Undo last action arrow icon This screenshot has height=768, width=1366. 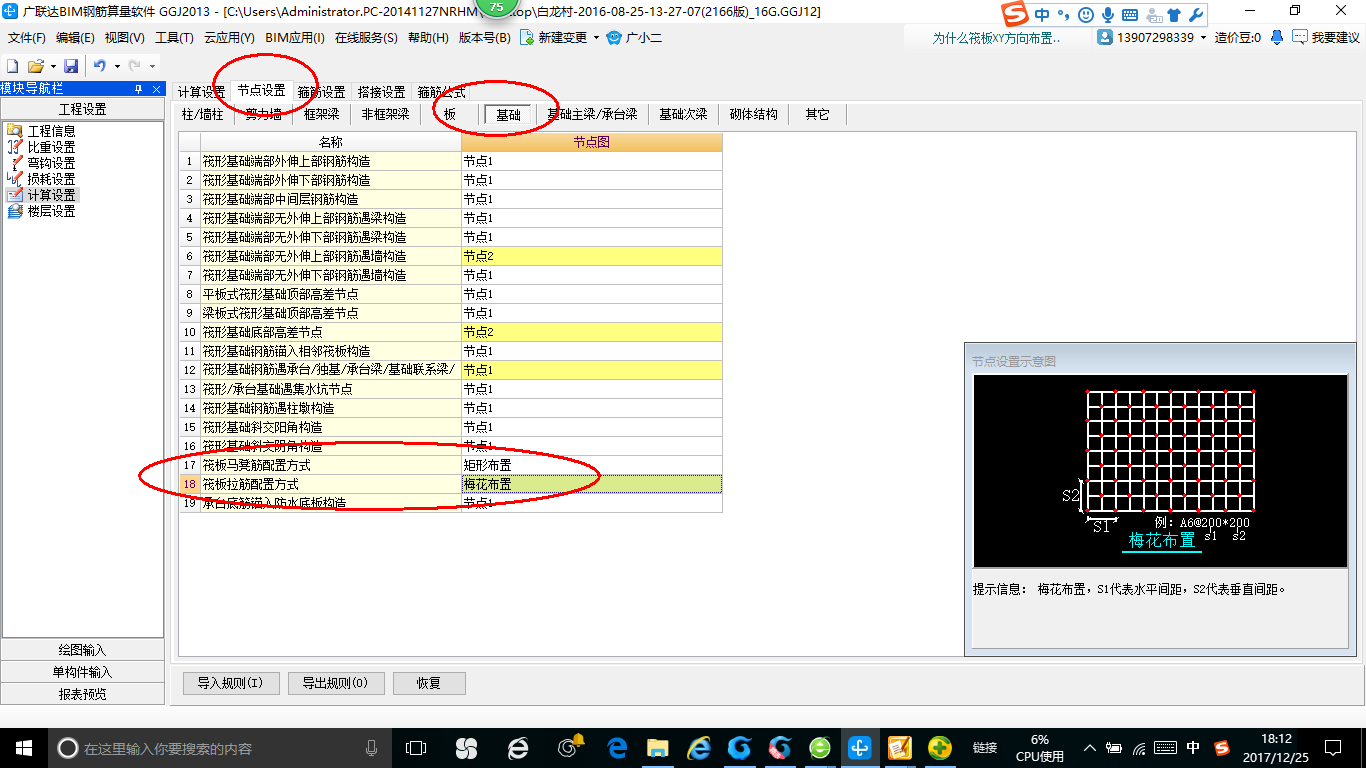click(99, 65)
